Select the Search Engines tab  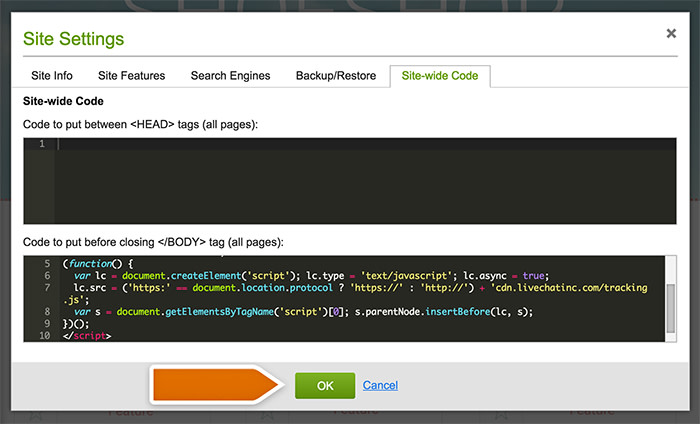pos(230,76)
